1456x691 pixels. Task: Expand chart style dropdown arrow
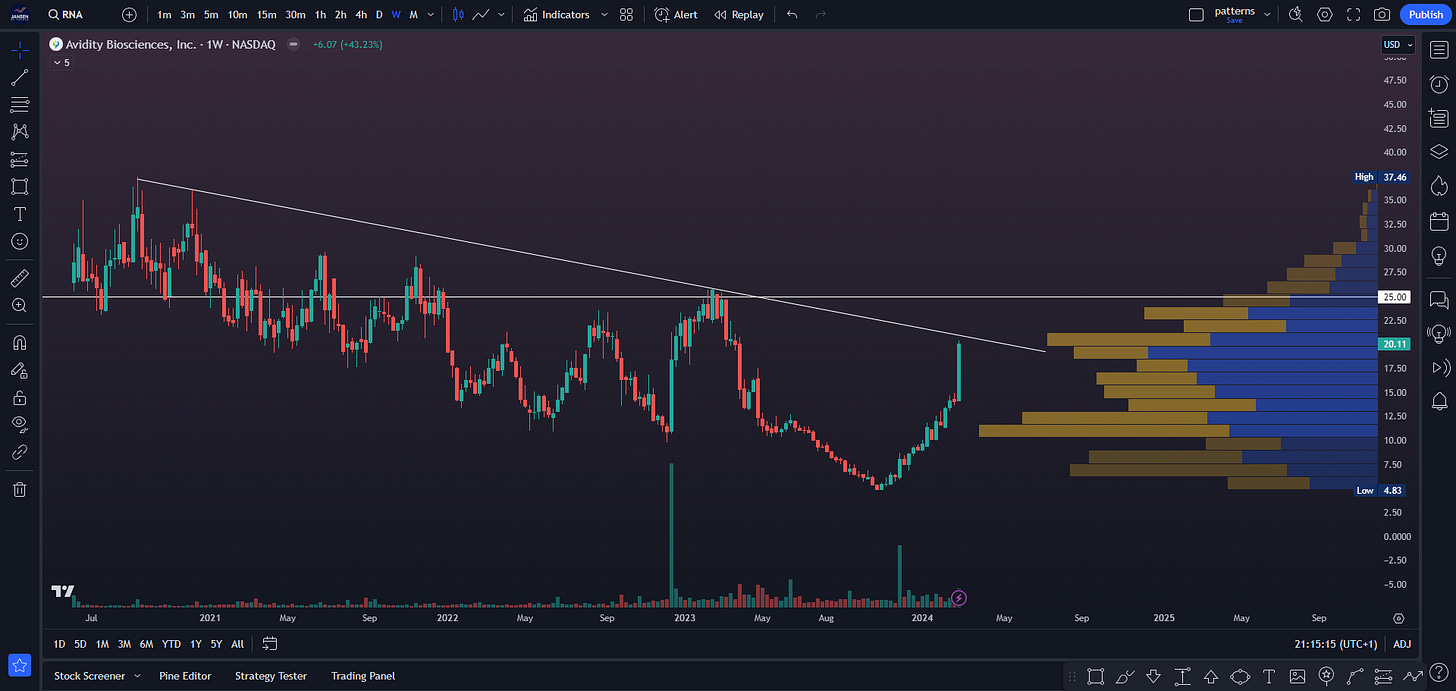pyautogui.click(x=501, y=15)
